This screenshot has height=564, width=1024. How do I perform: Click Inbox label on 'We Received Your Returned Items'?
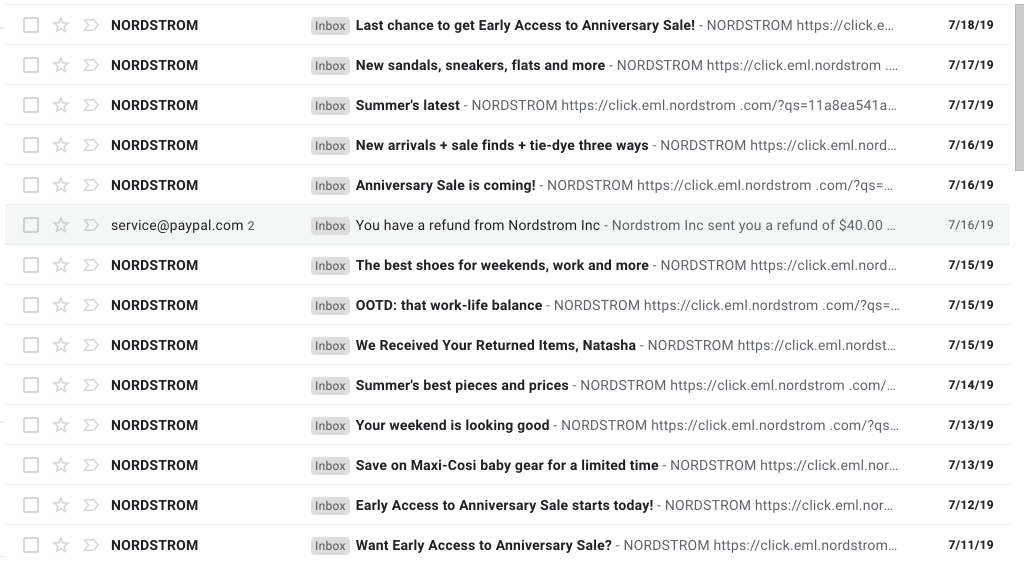(x=330, y=345)
